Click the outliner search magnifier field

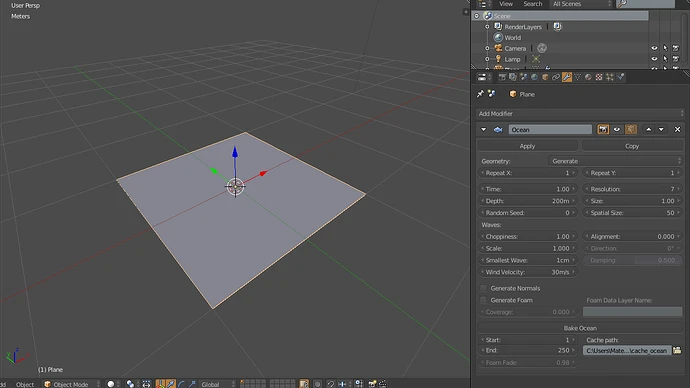[645, 4]
